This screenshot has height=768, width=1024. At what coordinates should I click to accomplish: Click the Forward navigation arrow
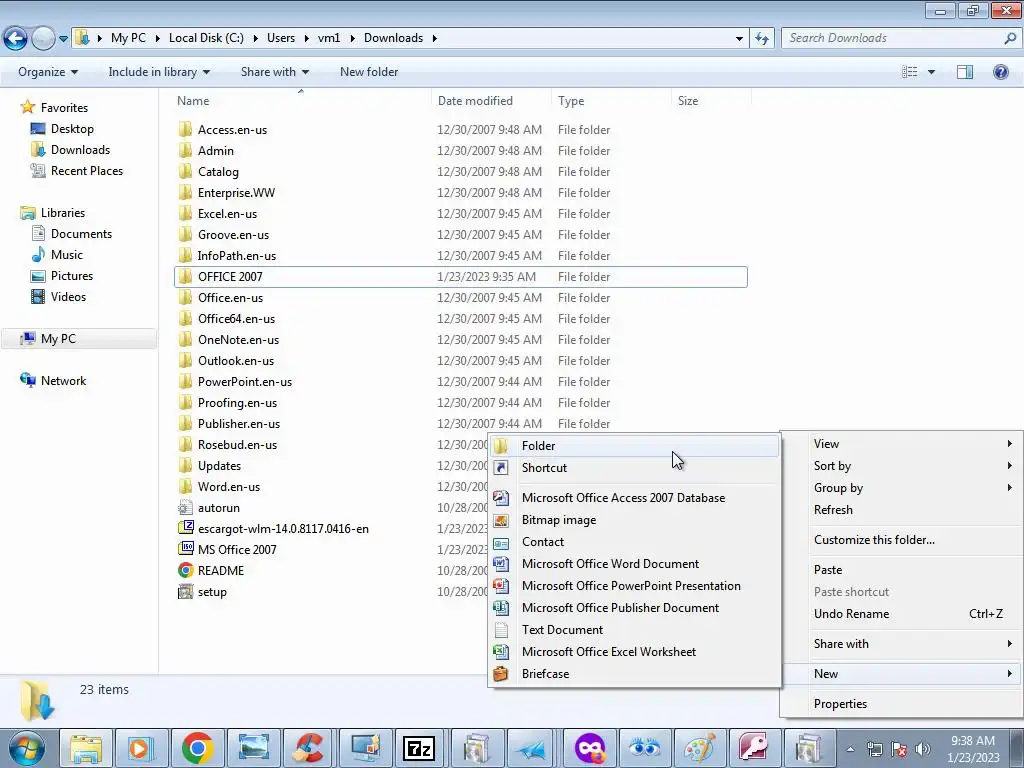[x=43, y=39]
